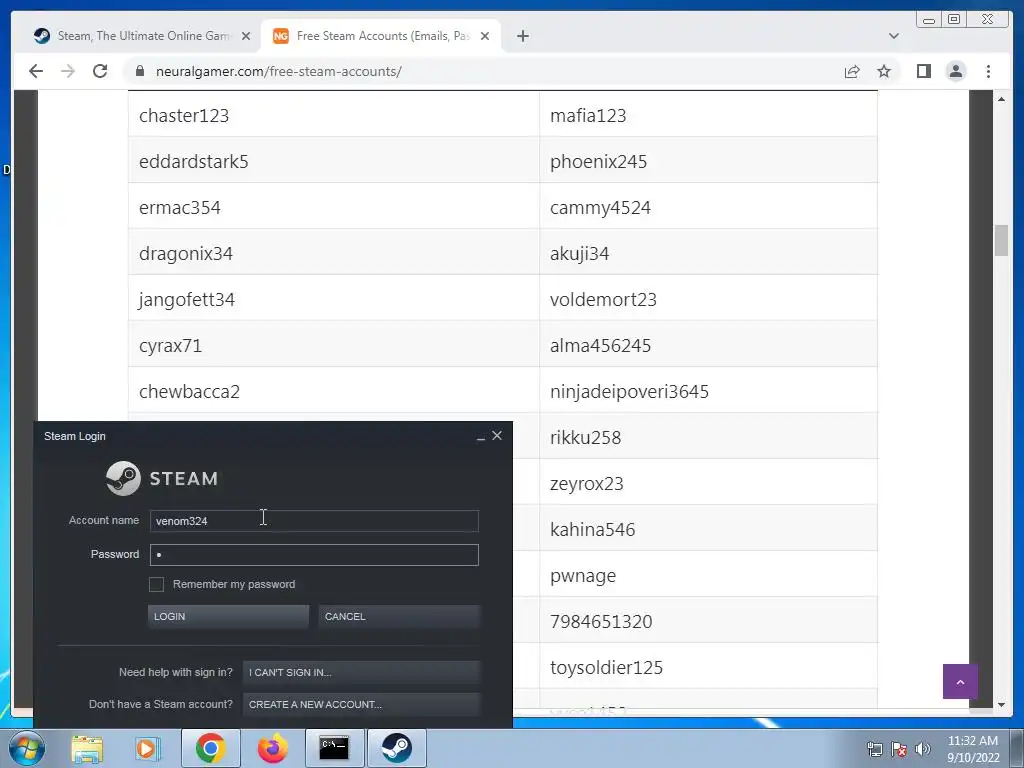This screenshot has width=1024, height=768.
Task: Select username chewbacca2
Action: coord(189,391)
